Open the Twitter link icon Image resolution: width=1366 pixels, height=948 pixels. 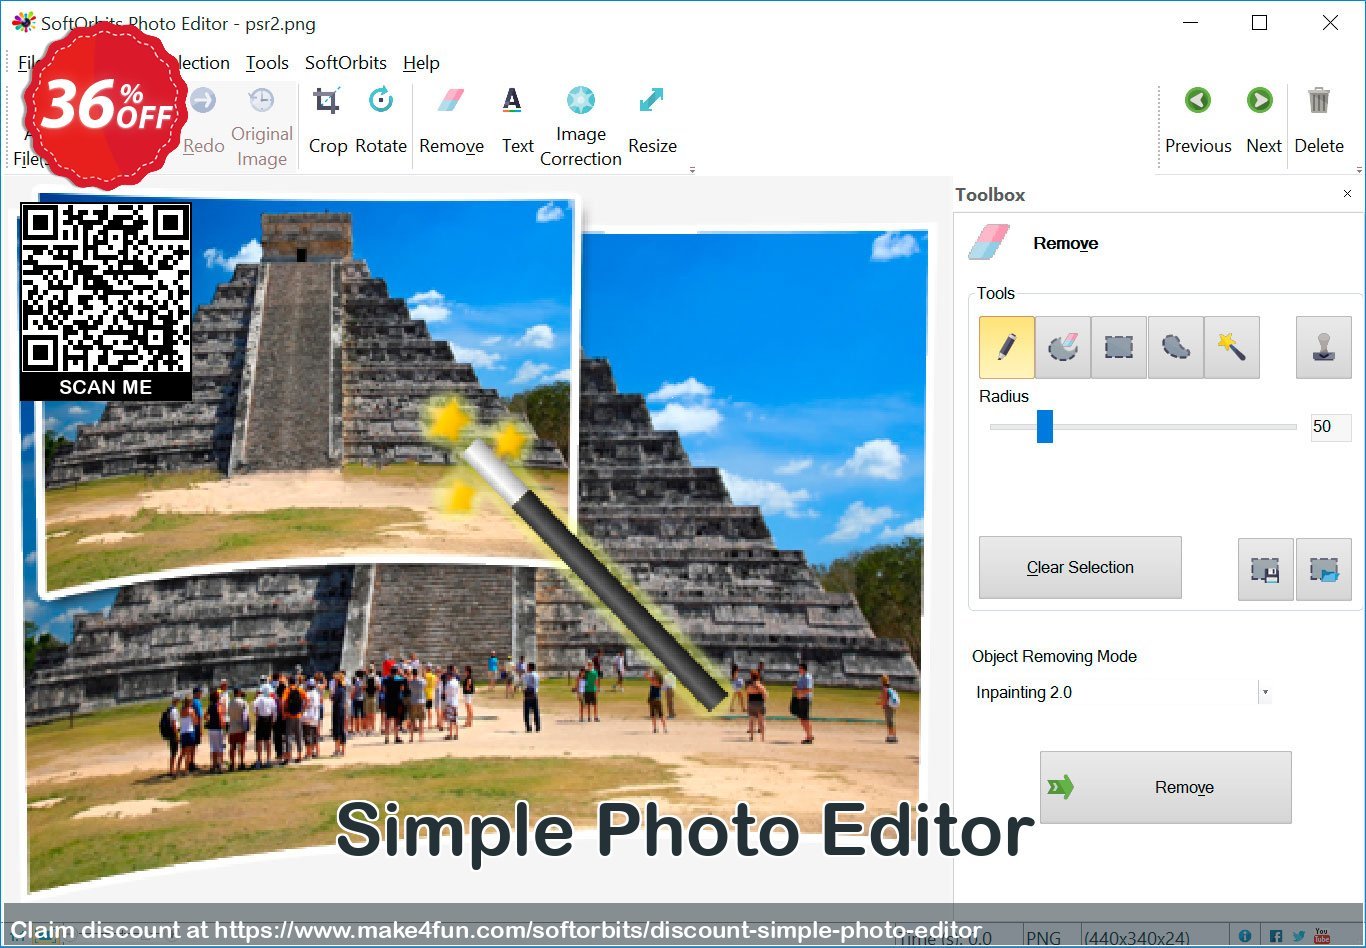pos(1299,937)
